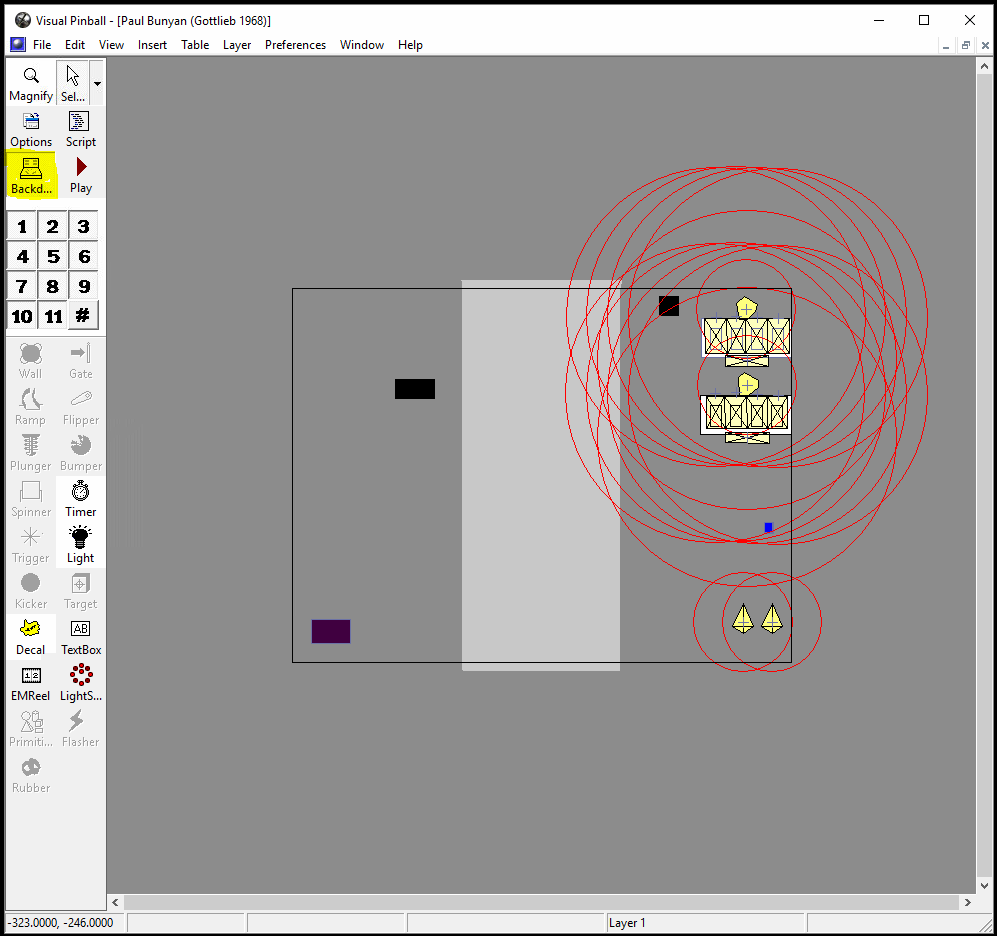Select the Wall tool
Screen dimensions: 997x936
31,361
